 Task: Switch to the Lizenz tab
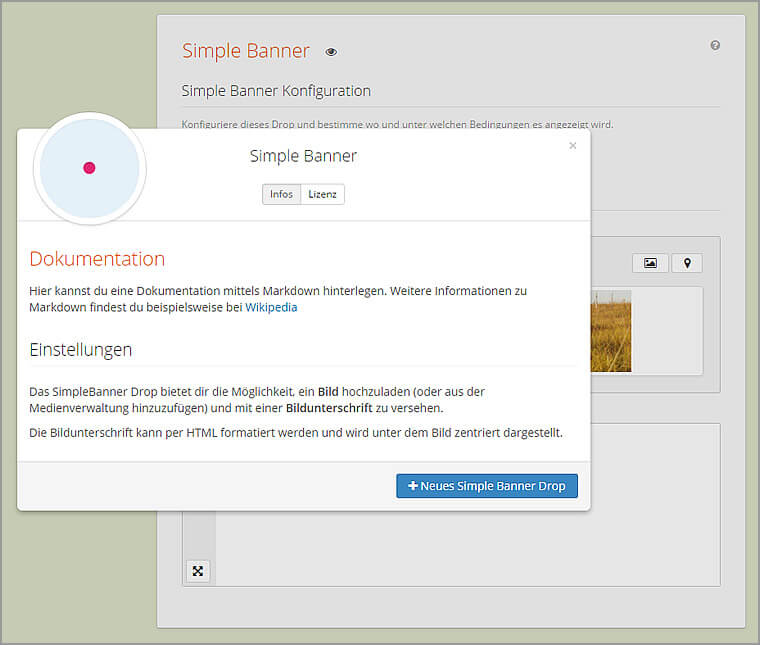(322, 194)
